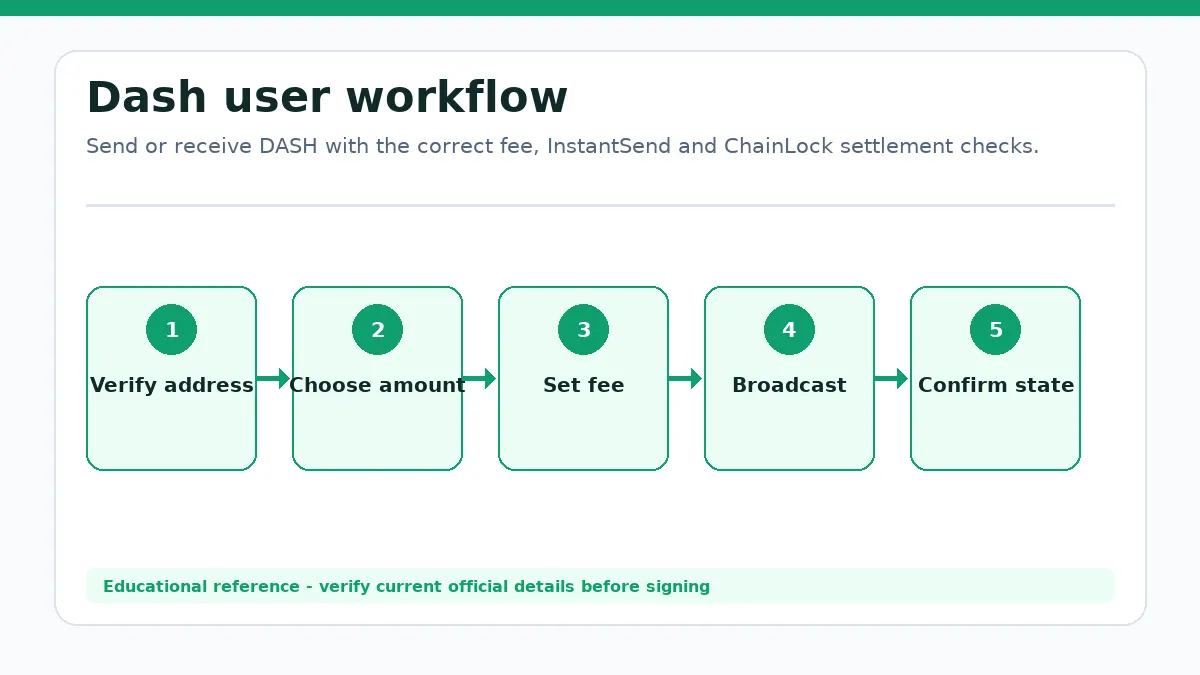Select the 'Choose amount' step label

pyautogui.click(x=378, y=385)
